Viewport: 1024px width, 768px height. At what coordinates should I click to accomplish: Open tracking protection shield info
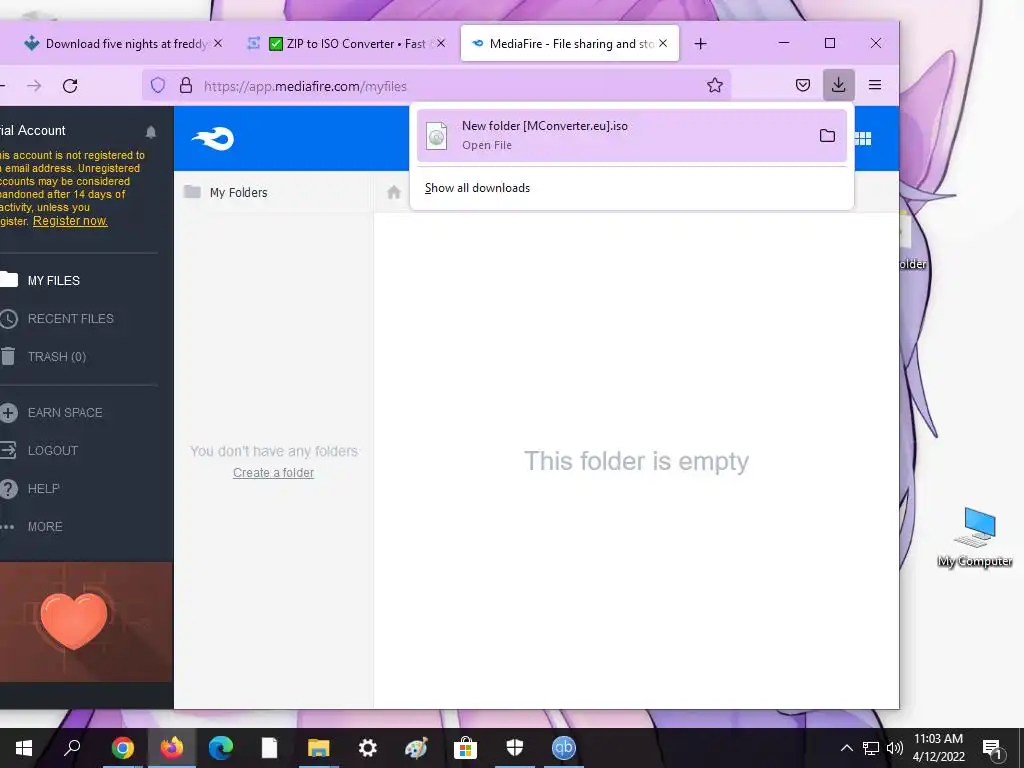158,86
